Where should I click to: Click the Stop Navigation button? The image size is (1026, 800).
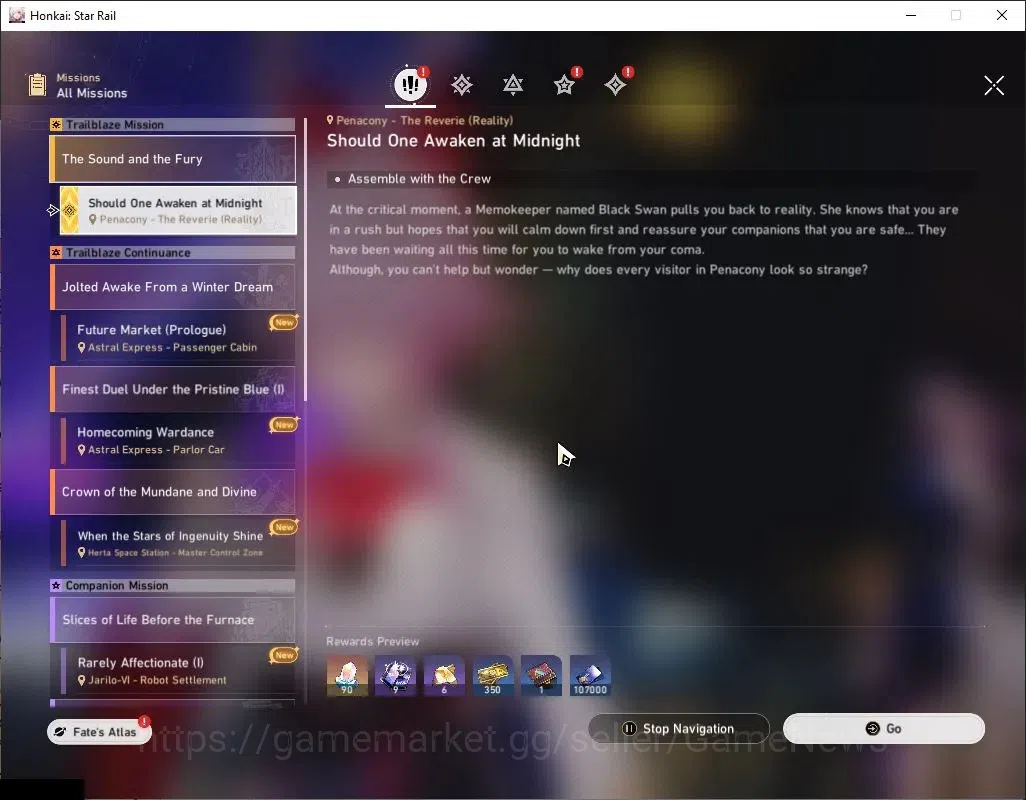(x=679, y=729)
